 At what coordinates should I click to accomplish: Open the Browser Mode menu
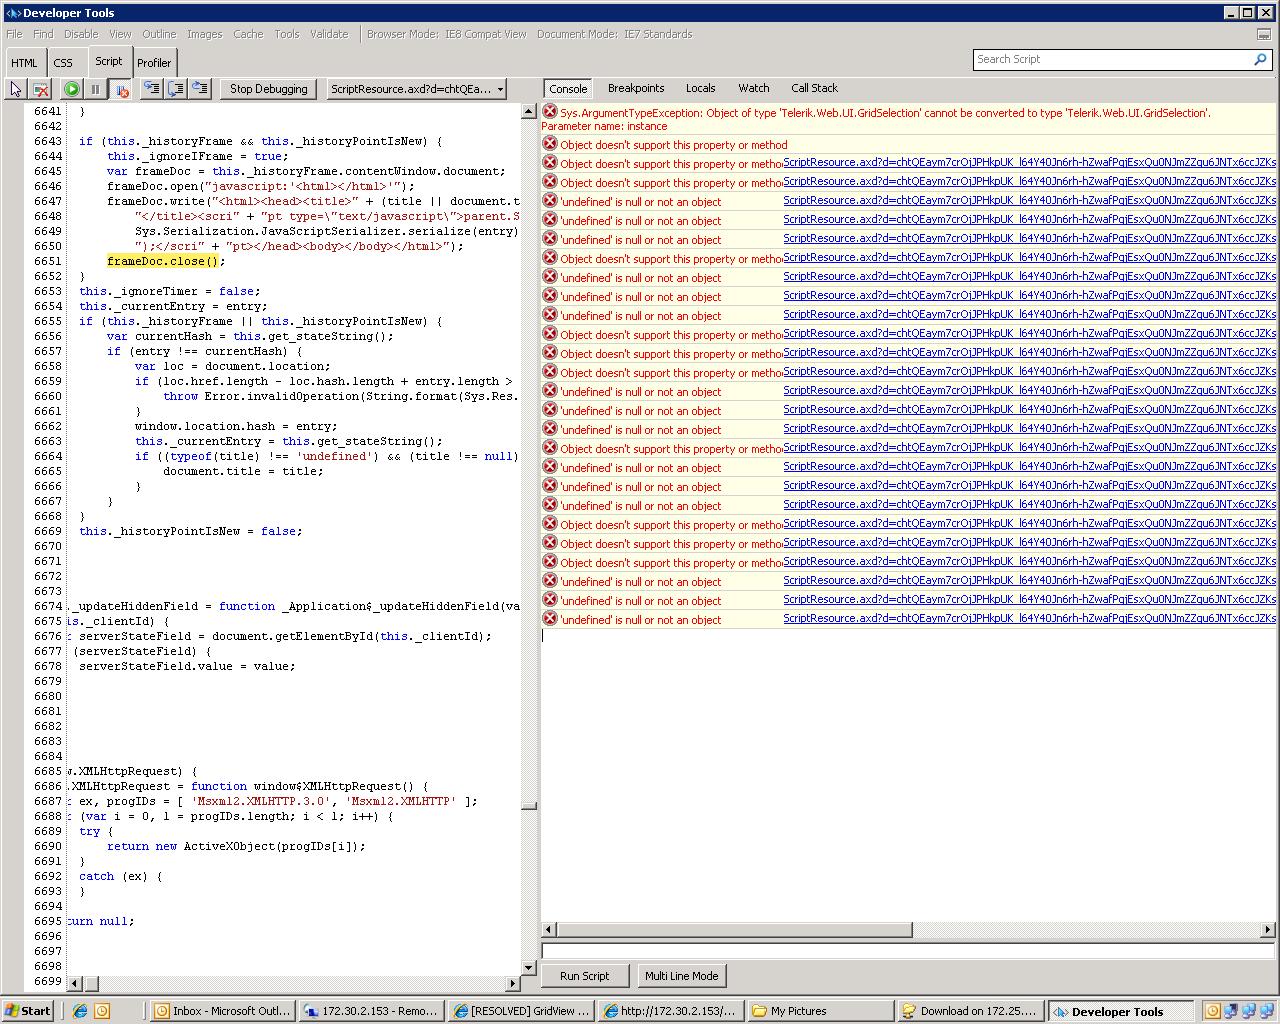(446, 34)
